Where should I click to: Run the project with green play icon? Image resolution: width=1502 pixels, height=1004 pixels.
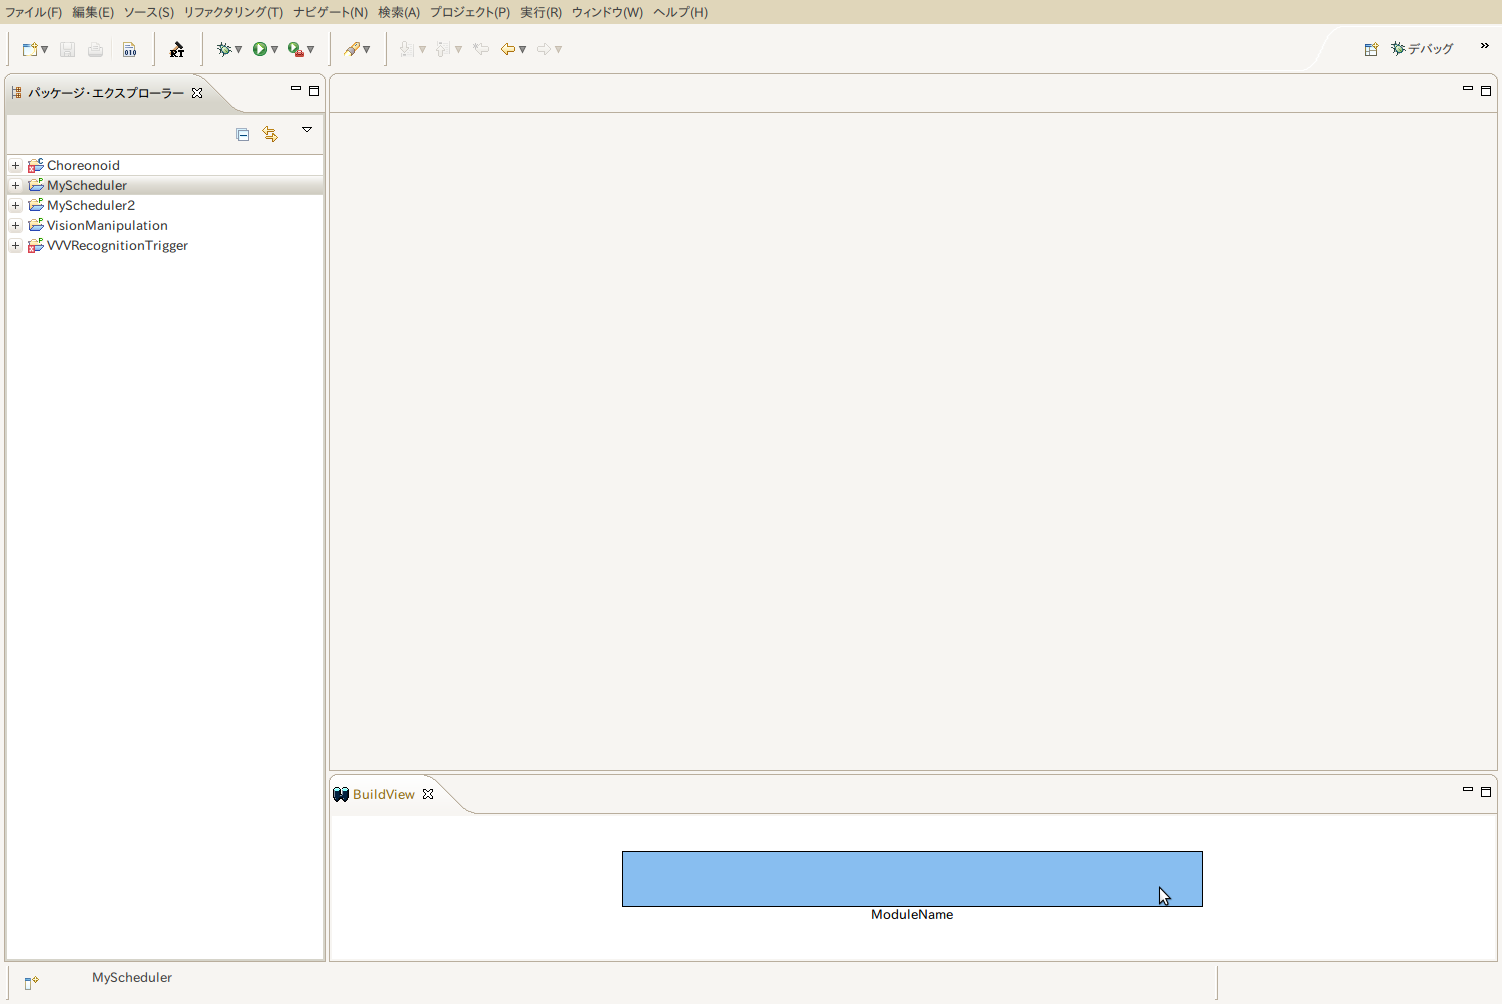[x=260, y=49]
